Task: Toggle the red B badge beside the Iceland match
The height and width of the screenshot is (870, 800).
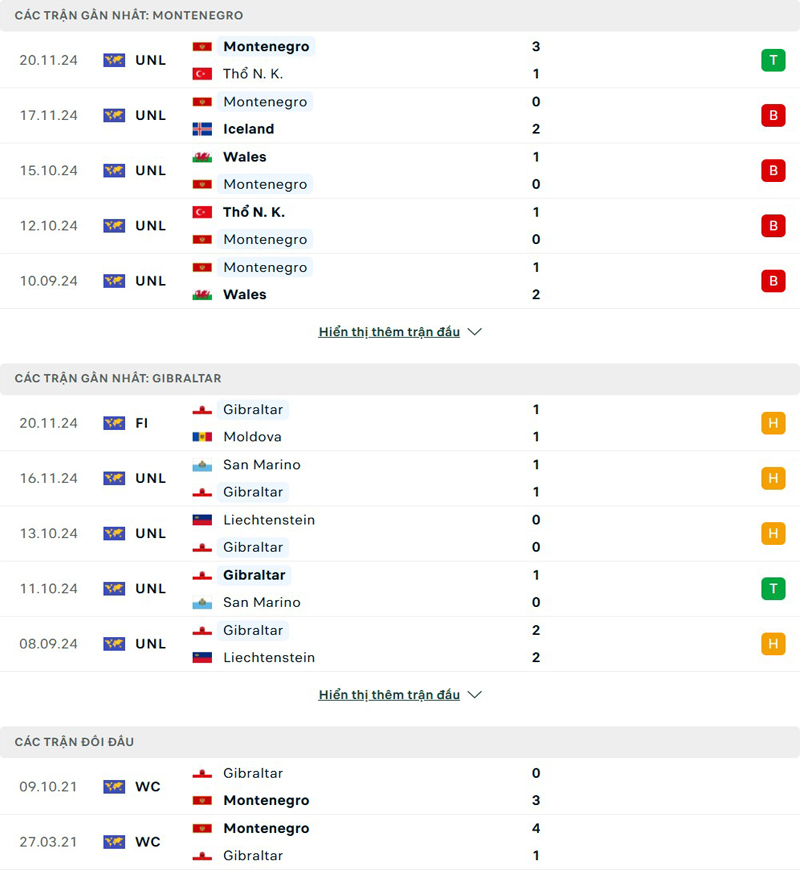Action: click(772, 115)
